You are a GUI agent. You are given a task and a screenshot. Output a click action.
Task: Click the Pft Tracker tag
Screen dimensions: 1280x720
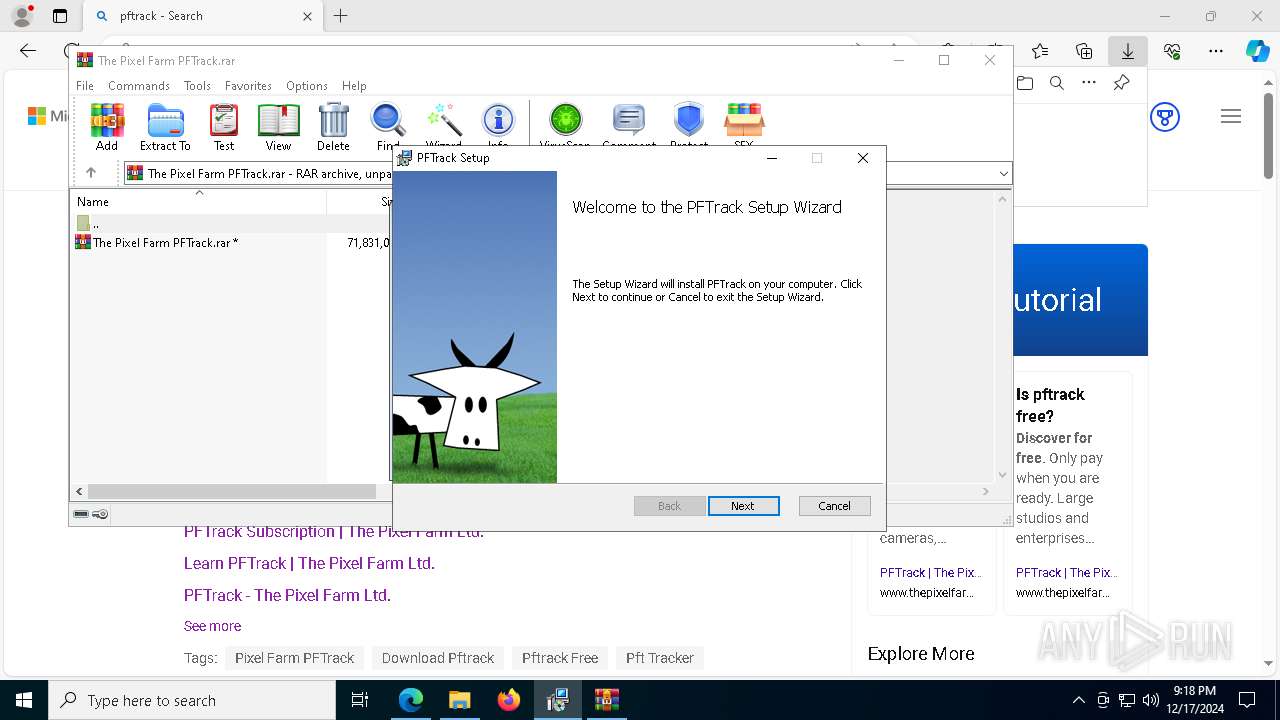(660, 658)
